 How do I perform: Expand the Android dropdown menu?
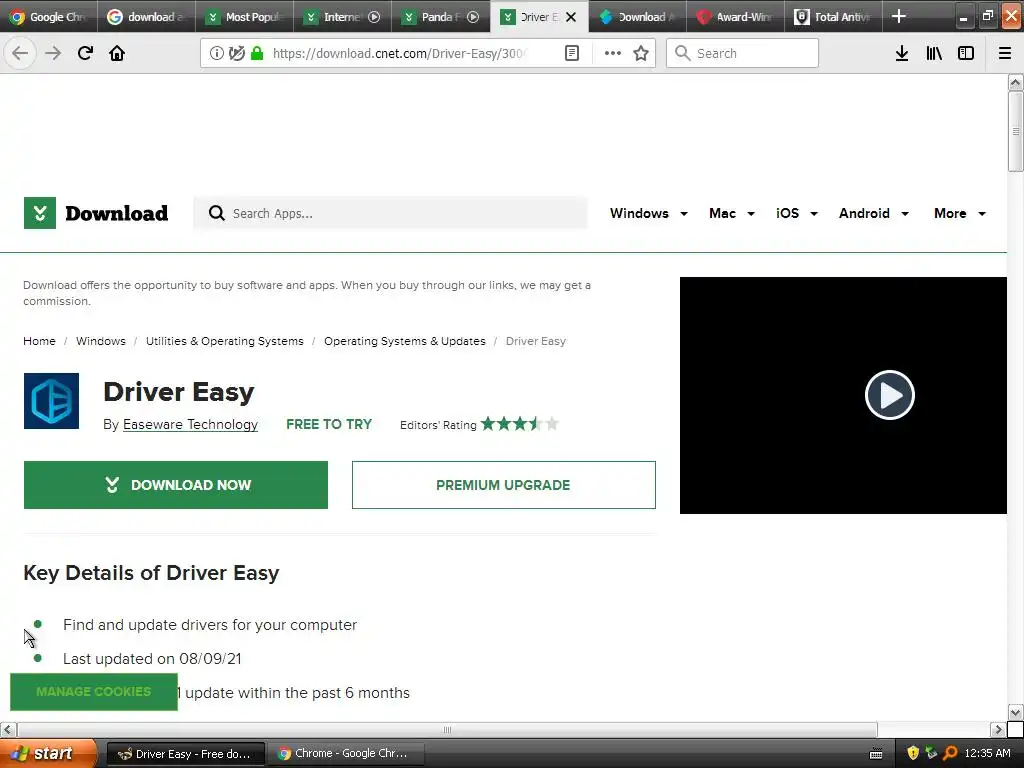pos(874,214)
